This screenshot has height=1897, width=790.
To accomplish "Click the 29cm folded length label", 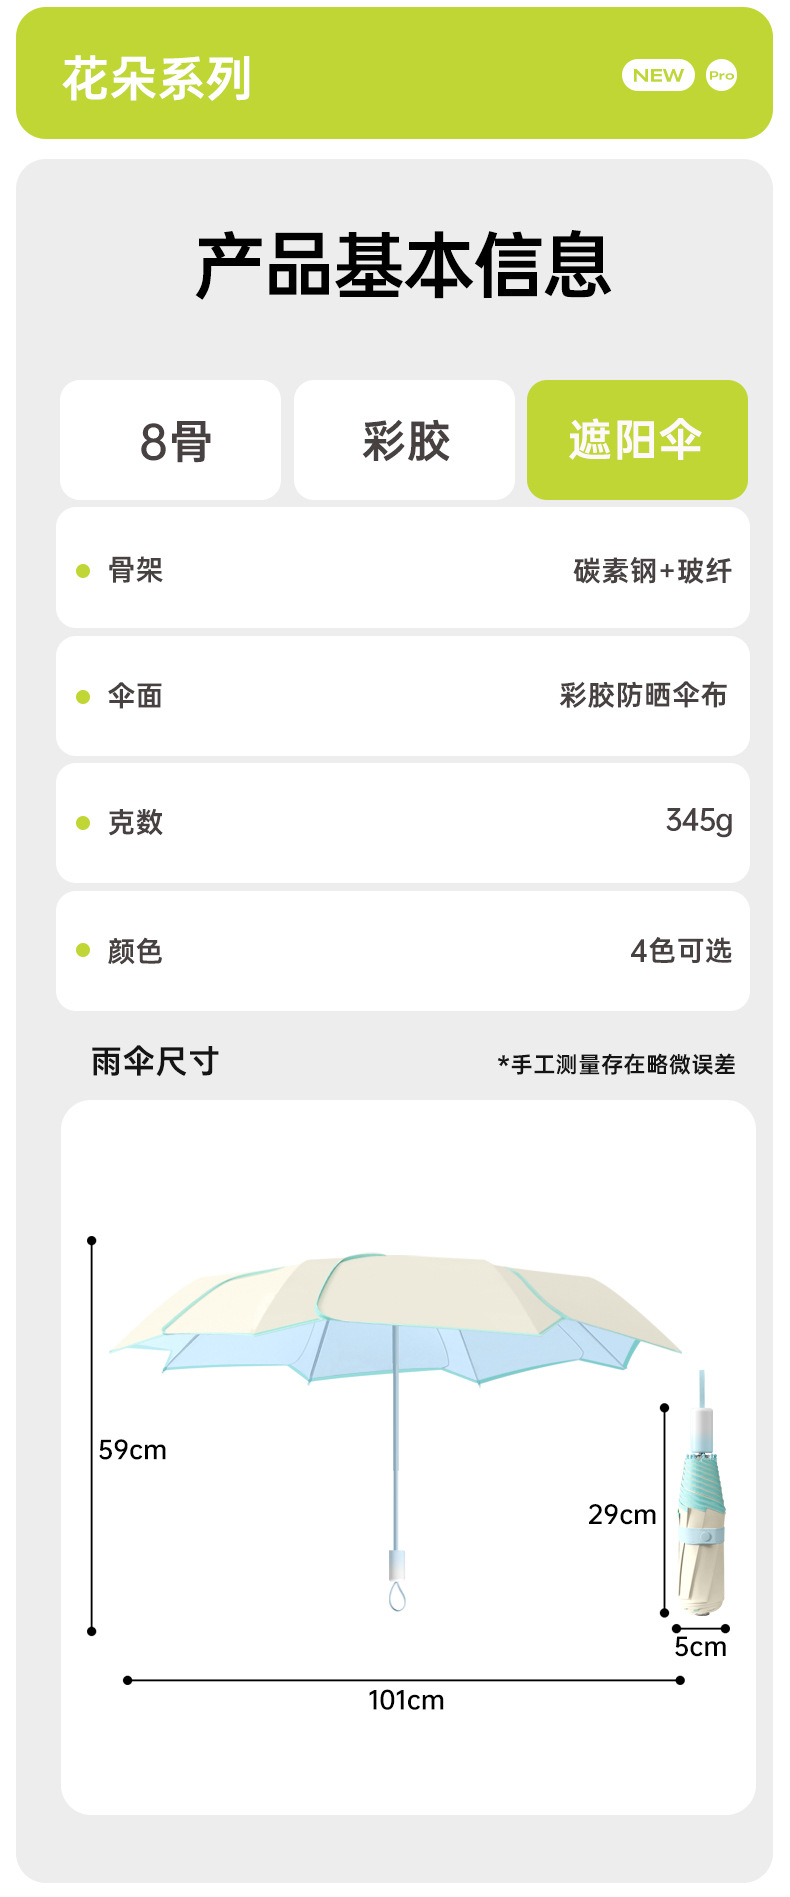I will click(622, 1515).
